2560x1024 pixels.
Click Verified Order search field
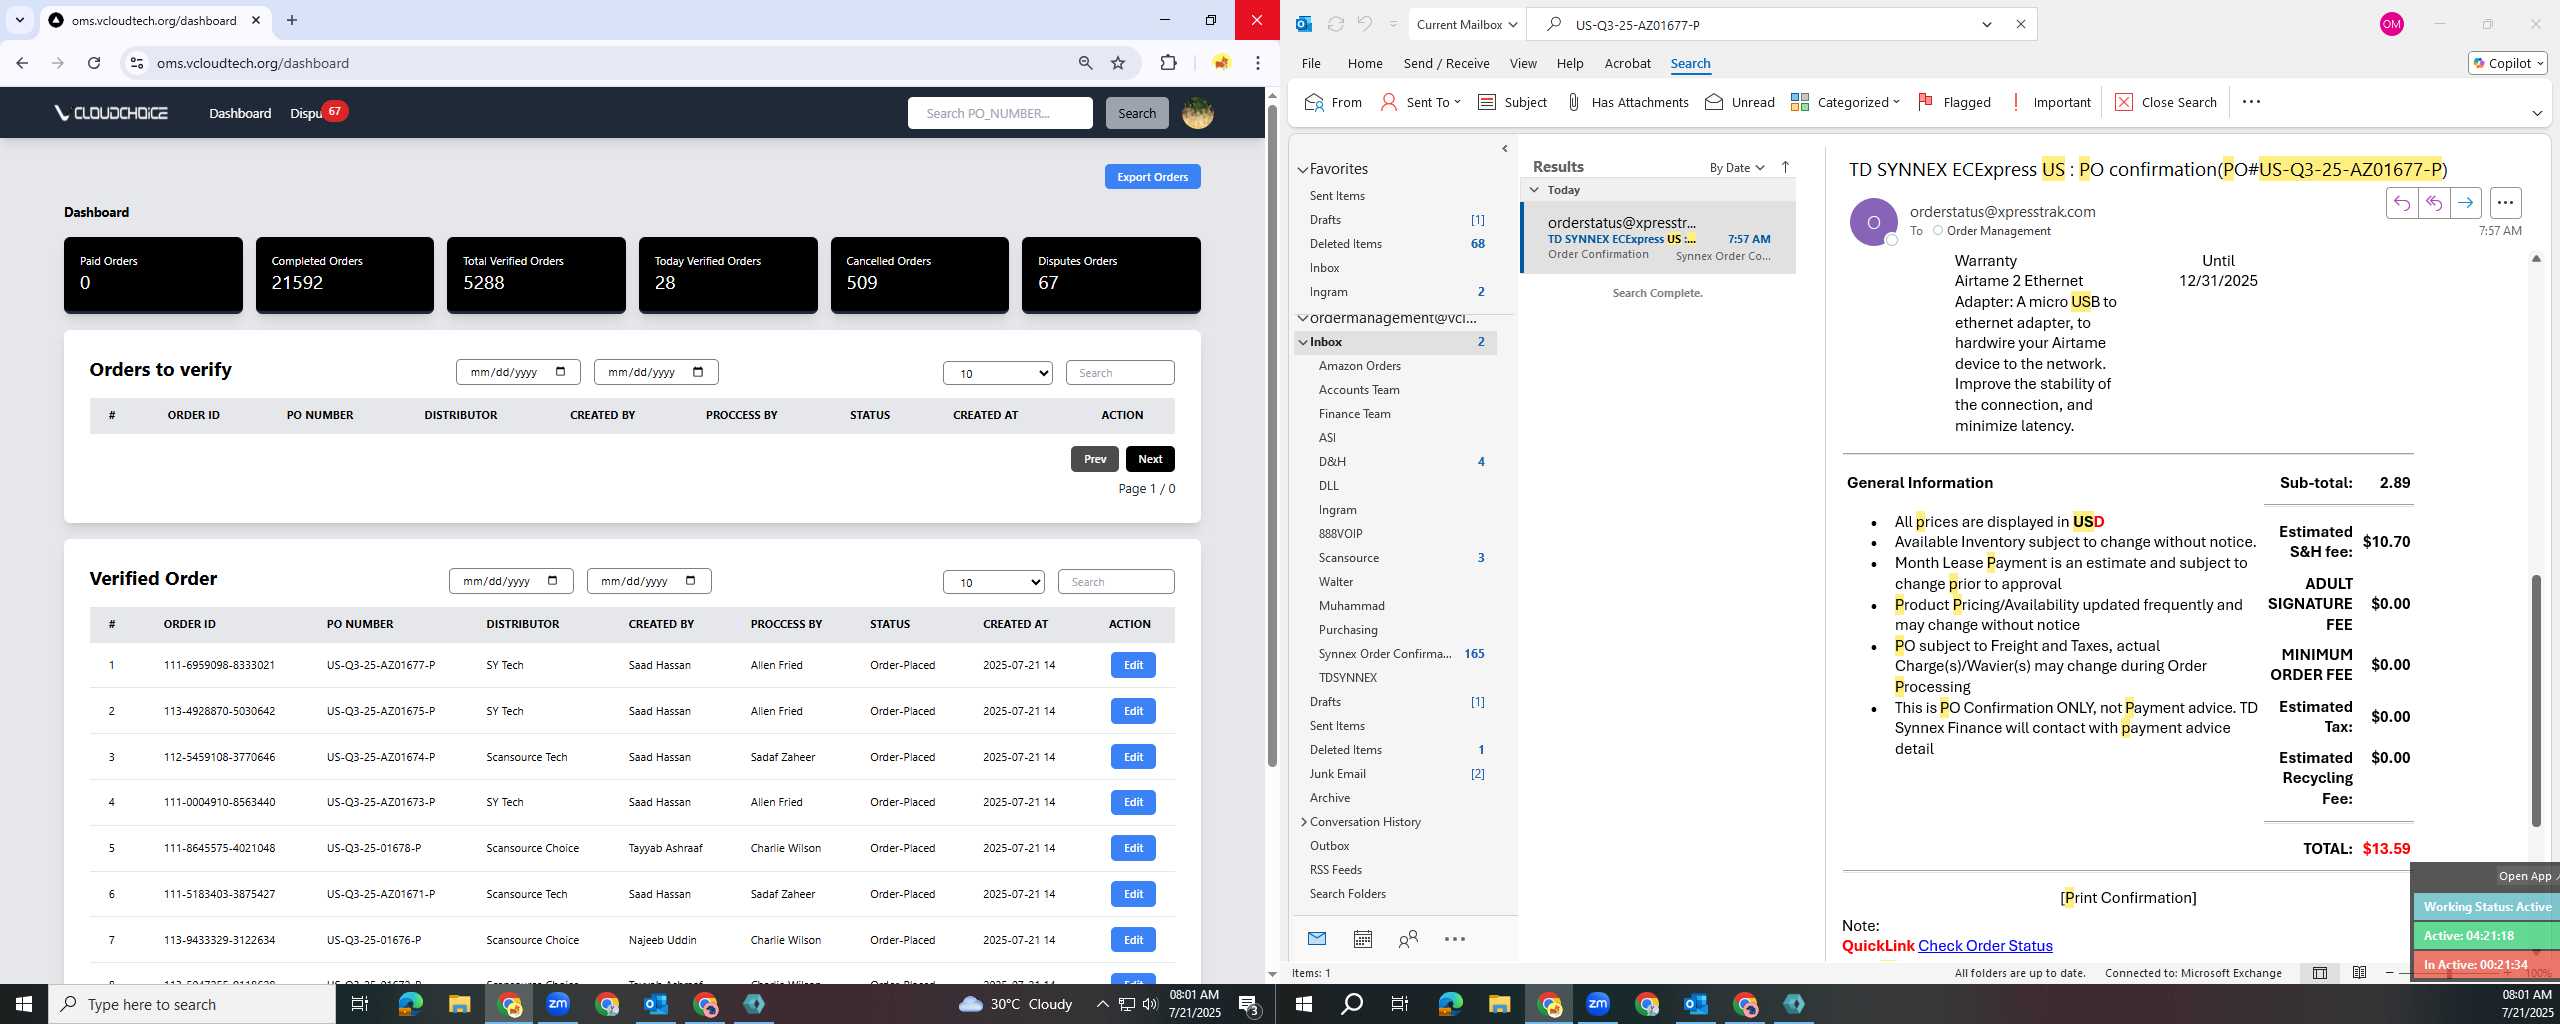[x=1116, y=582]
